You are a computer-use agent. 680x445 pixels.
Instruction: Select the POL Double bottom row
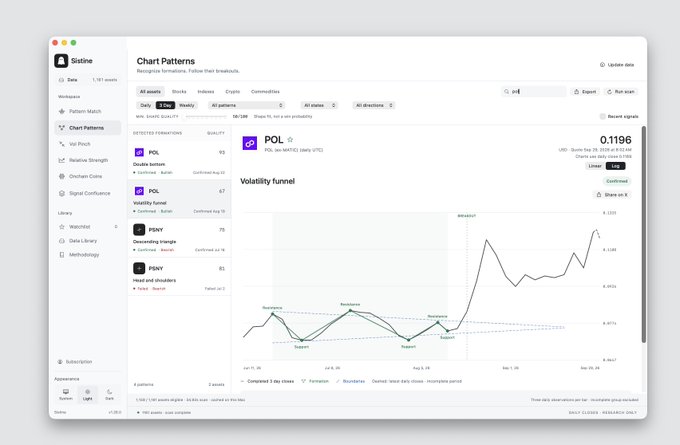[x=179, y=161]
